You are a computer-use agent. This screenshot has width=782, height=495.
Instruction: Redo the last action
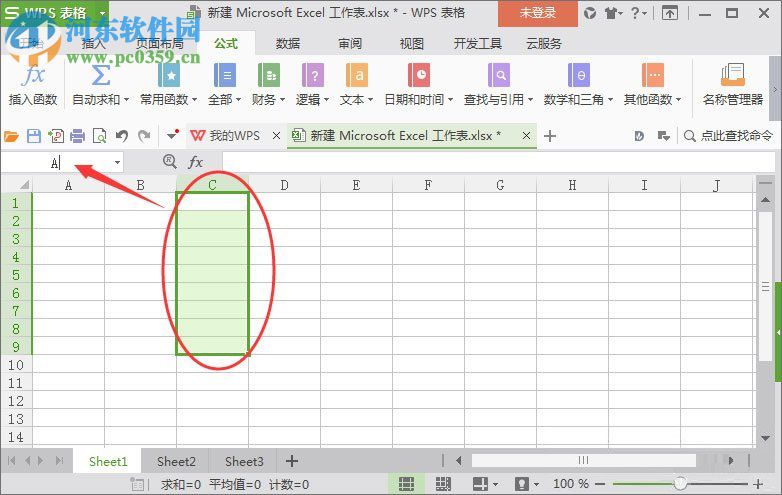144,136
